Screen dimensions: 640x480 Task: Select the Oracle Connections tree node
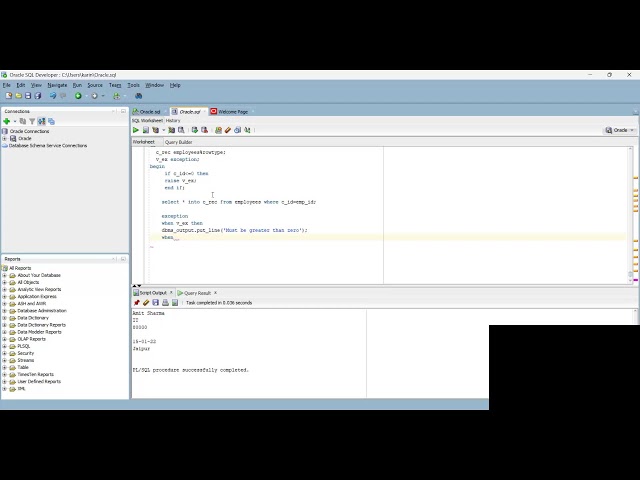29,131
